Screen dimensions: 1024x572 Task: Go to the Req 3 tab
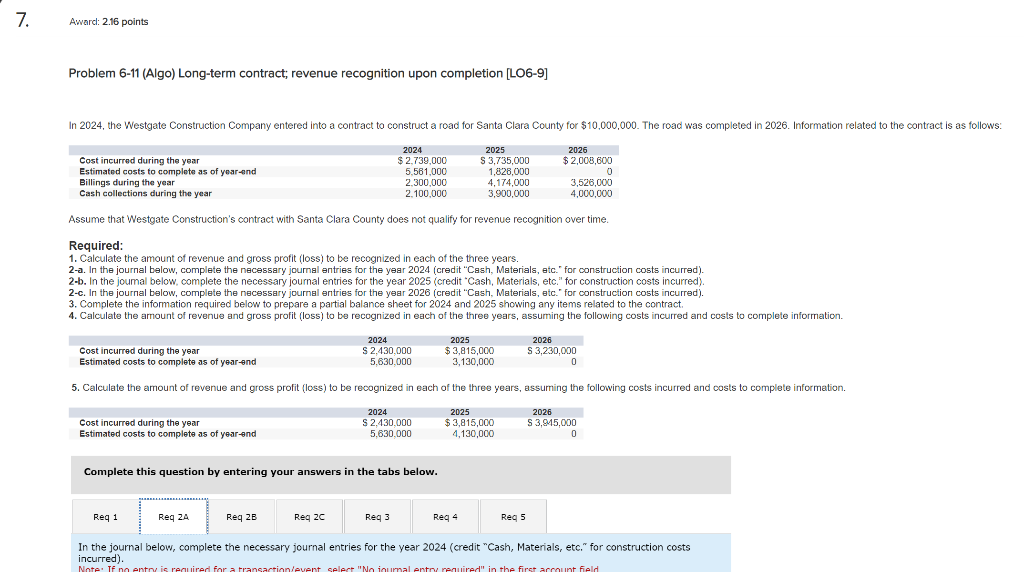click(377, 516)
